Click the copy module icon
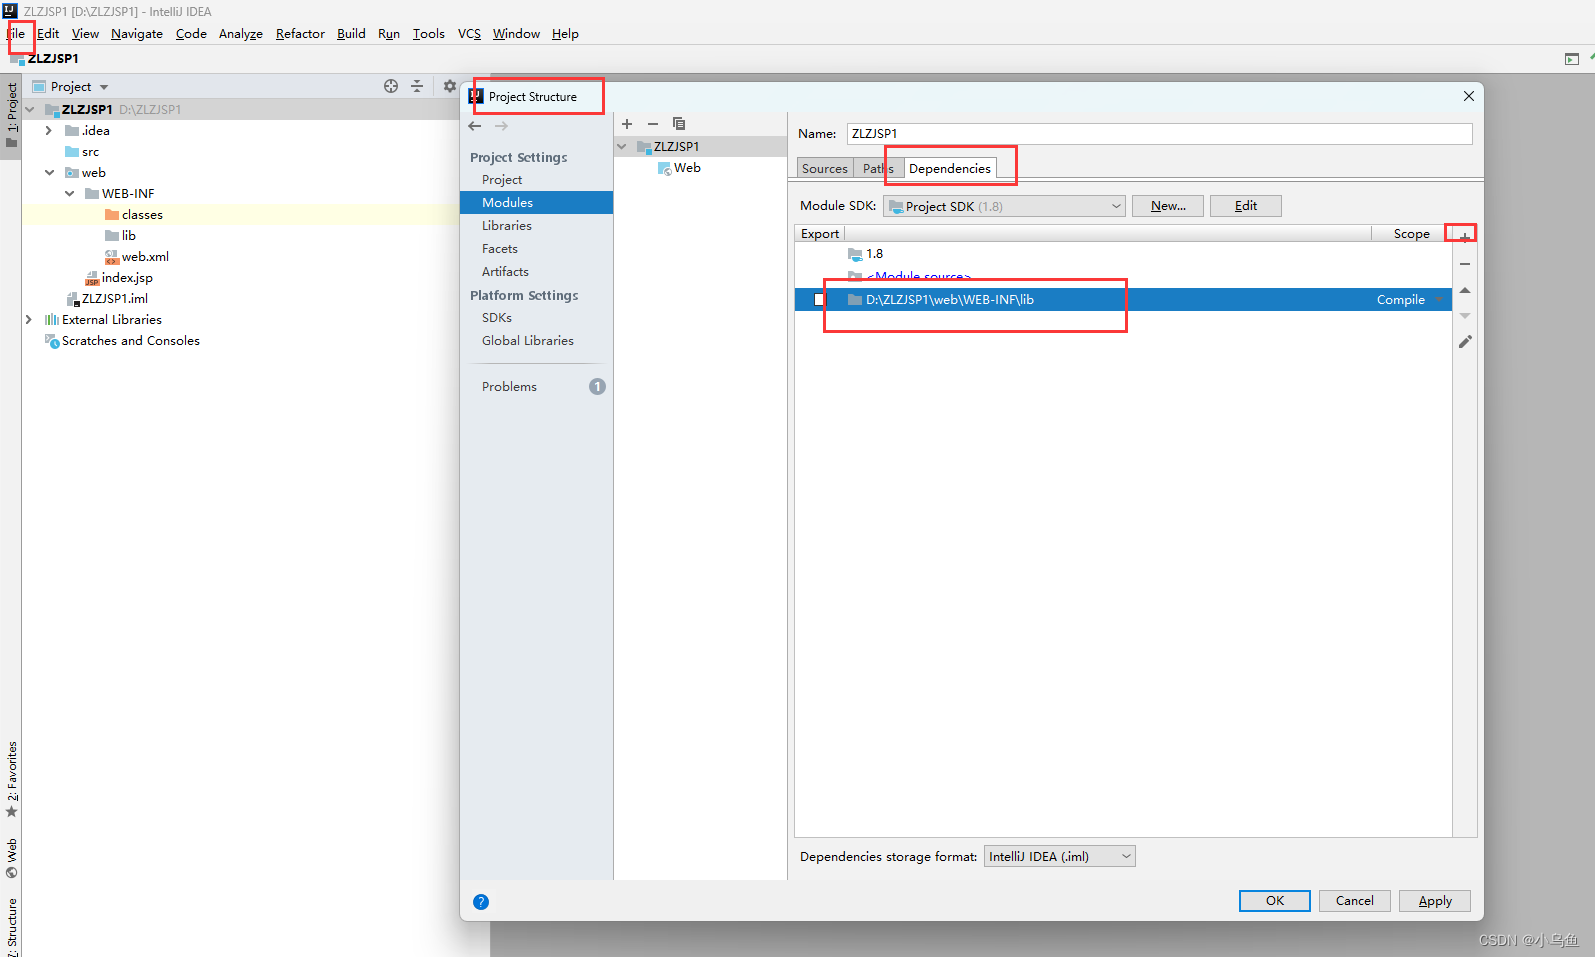Screen dimensions: 1595x957 coord(679,124)
